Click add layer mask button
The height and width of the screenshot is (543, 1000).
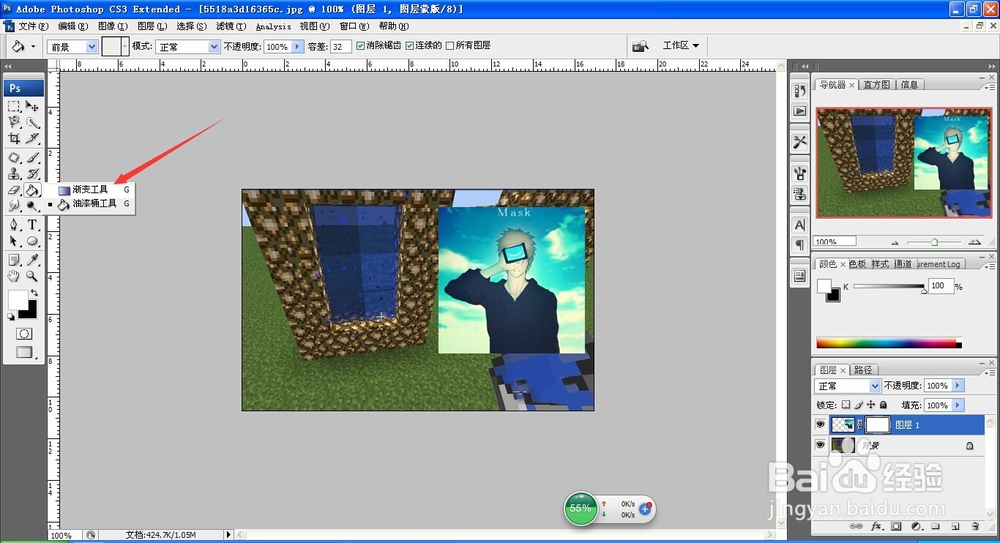pyautogui.click(x=896, y=526)
